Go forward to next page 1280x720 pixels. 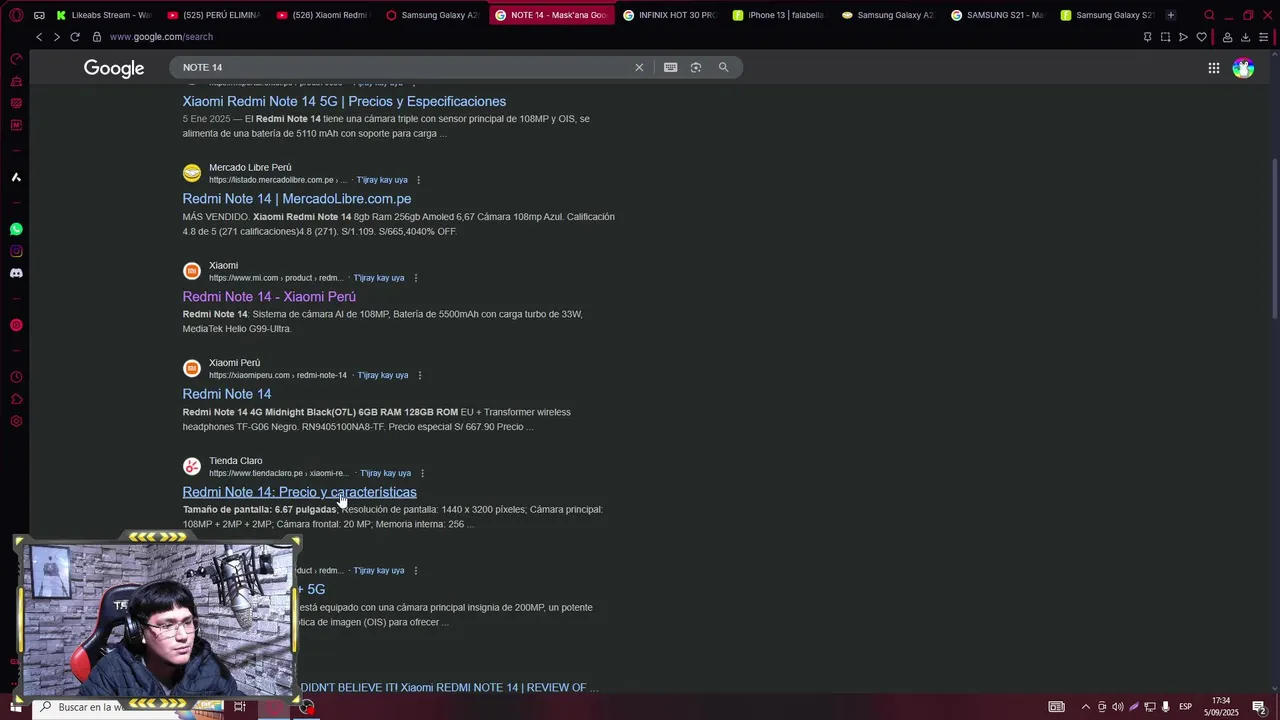coord(56,37)
